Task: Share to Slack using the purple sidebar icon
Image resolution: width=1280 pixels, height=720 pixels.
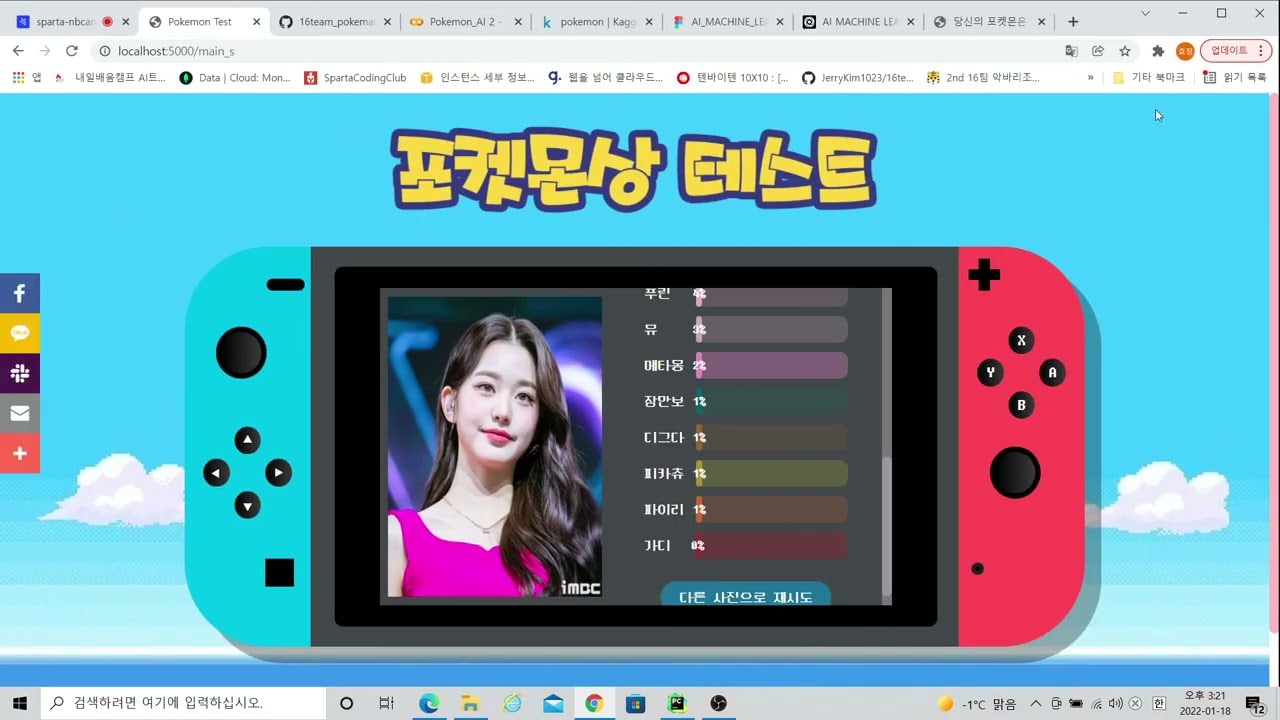Action: point(20,374)
